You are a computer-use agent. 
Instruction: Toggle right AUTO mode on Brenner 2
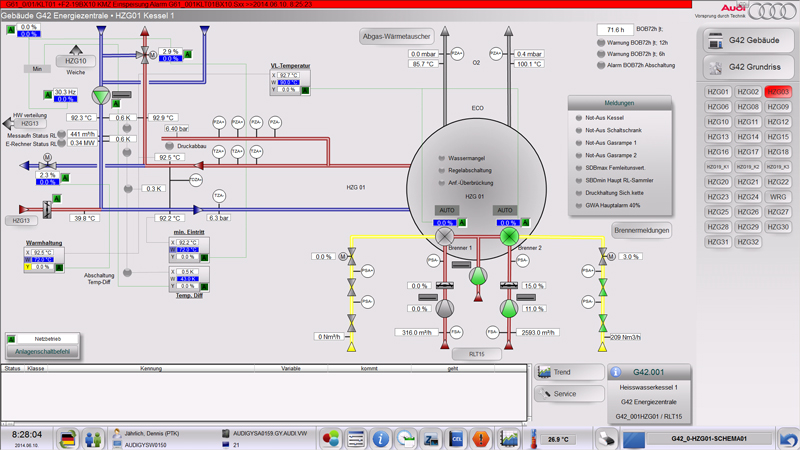click(506, 211)
